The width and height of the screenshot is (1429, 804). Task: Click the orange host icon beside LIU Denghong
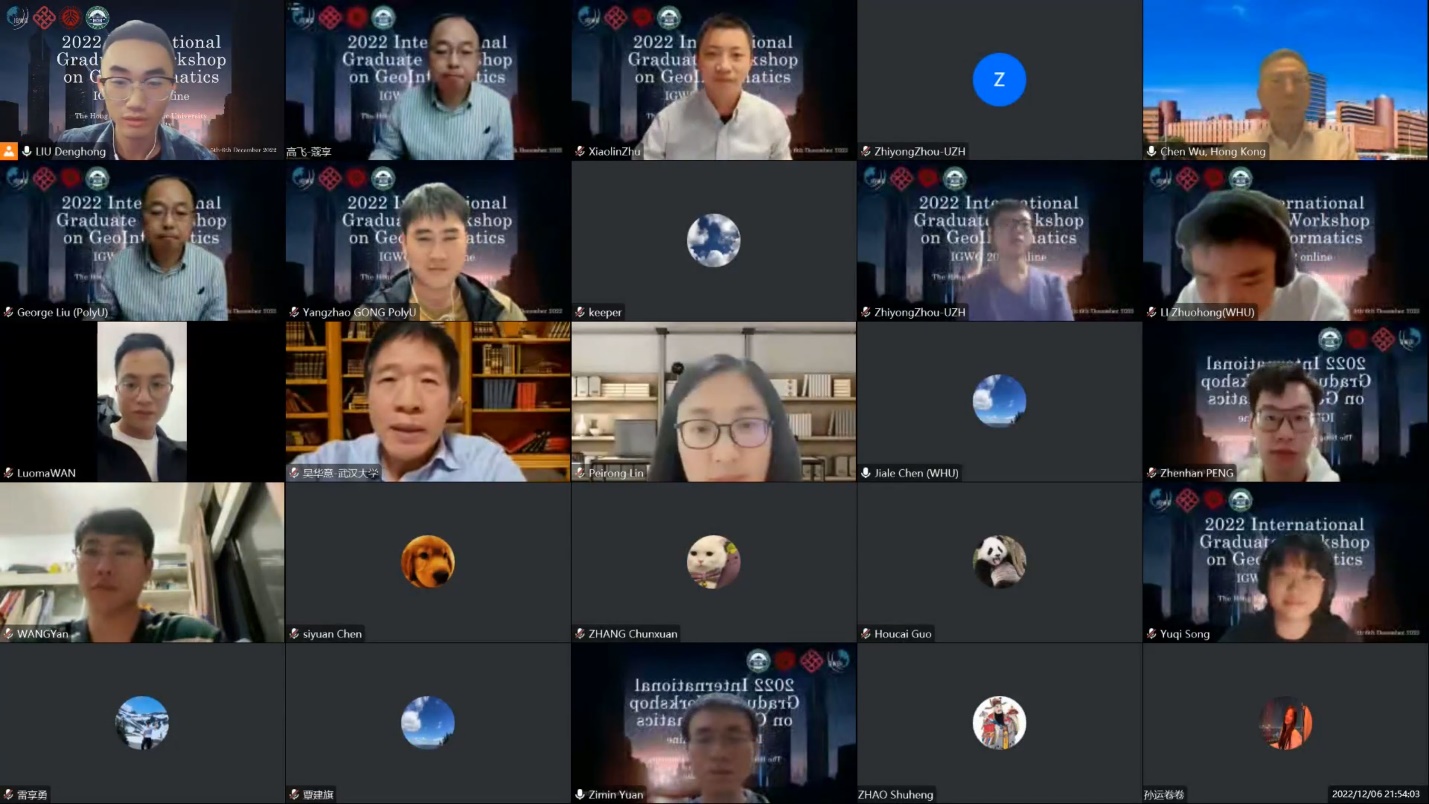tap(9, 151)
